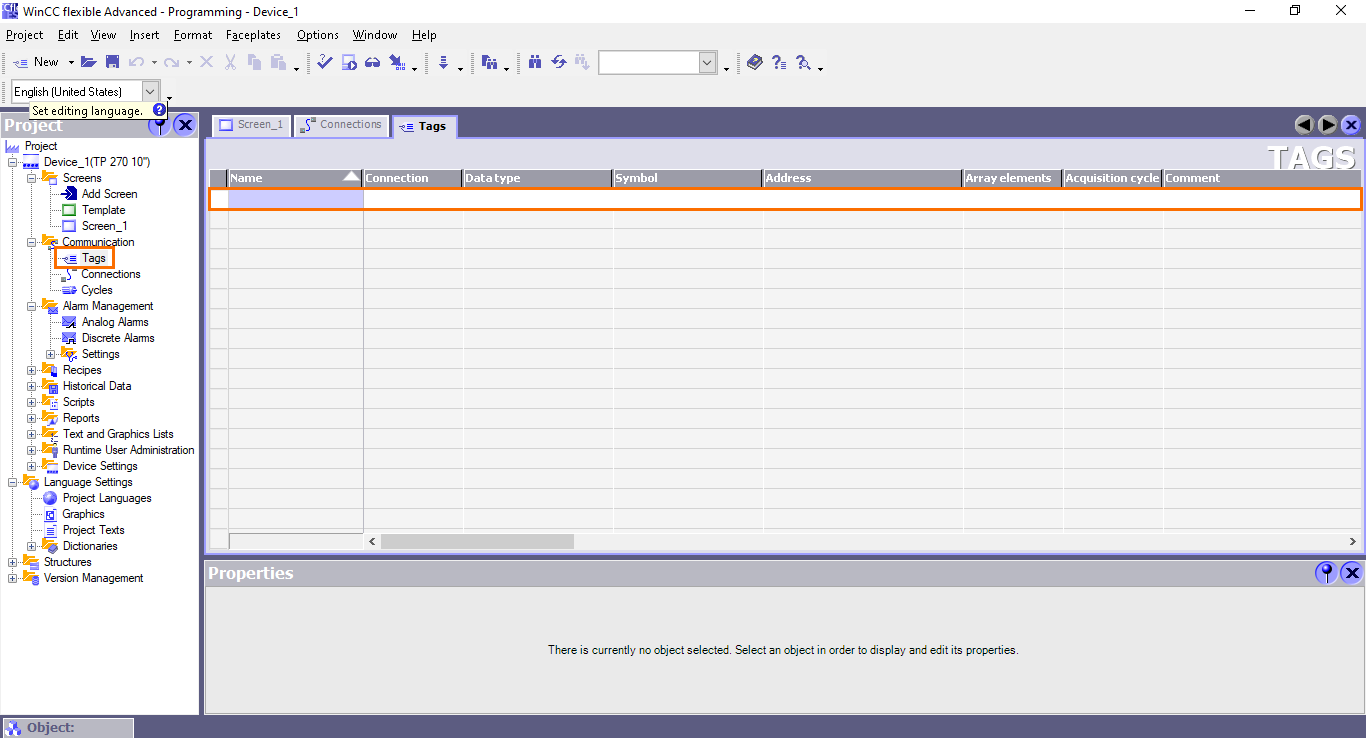
Task: Open Graphics under Language Settings
Action: click(x=83, y=514)
